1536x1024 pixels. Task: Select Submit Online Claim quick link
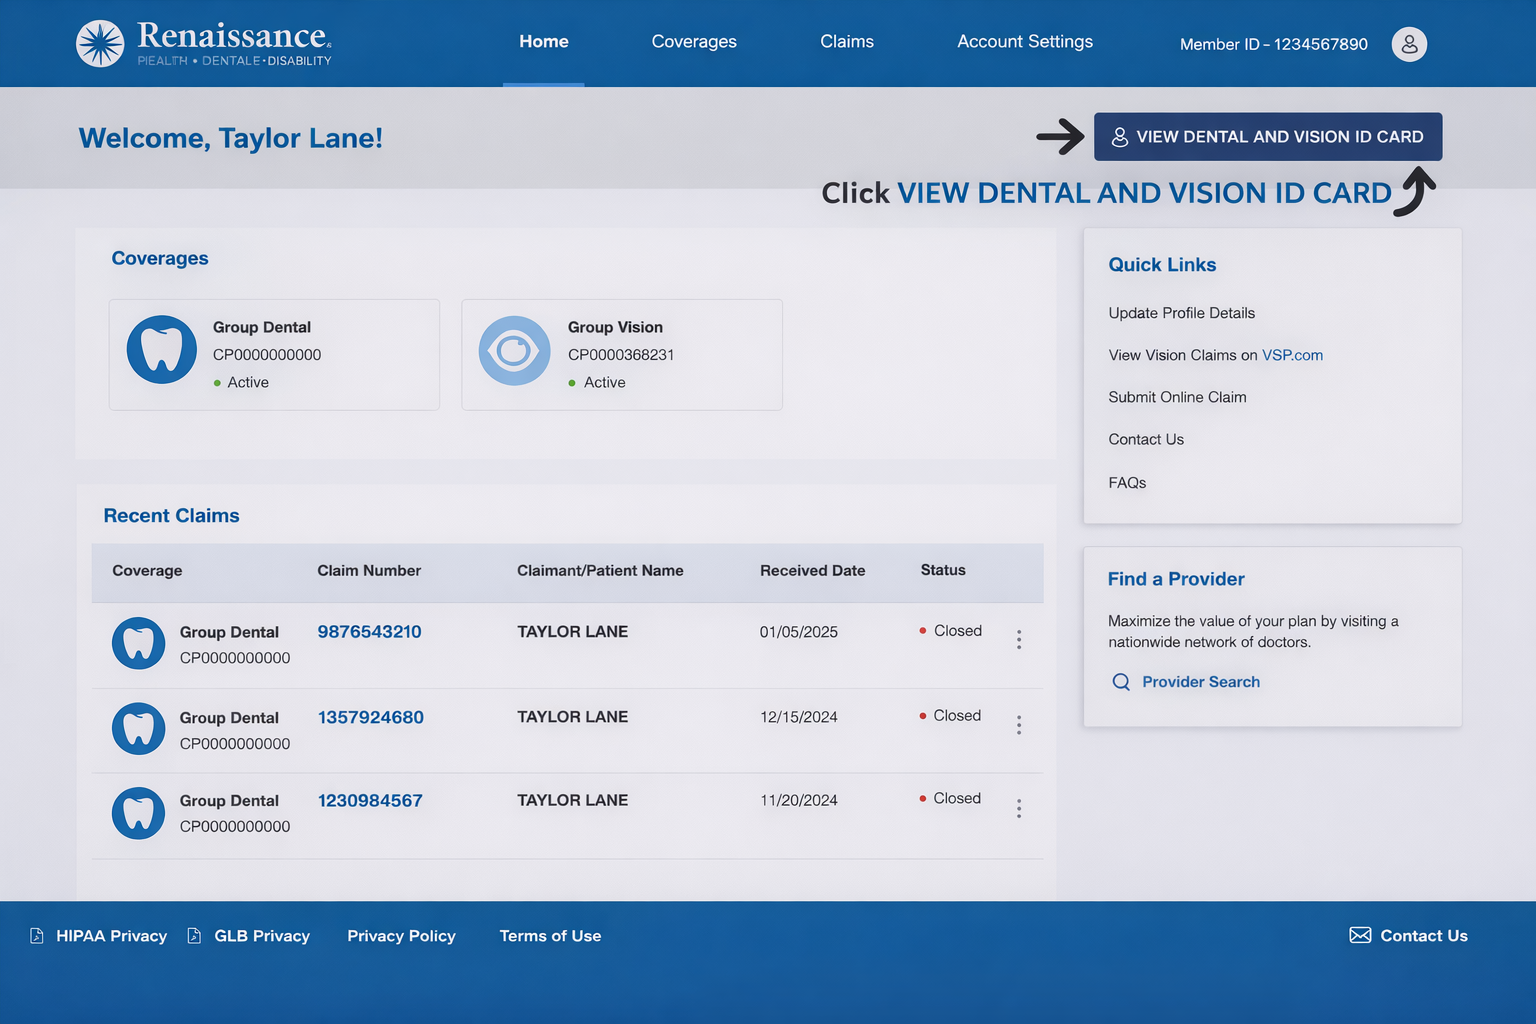[1177, 397]
